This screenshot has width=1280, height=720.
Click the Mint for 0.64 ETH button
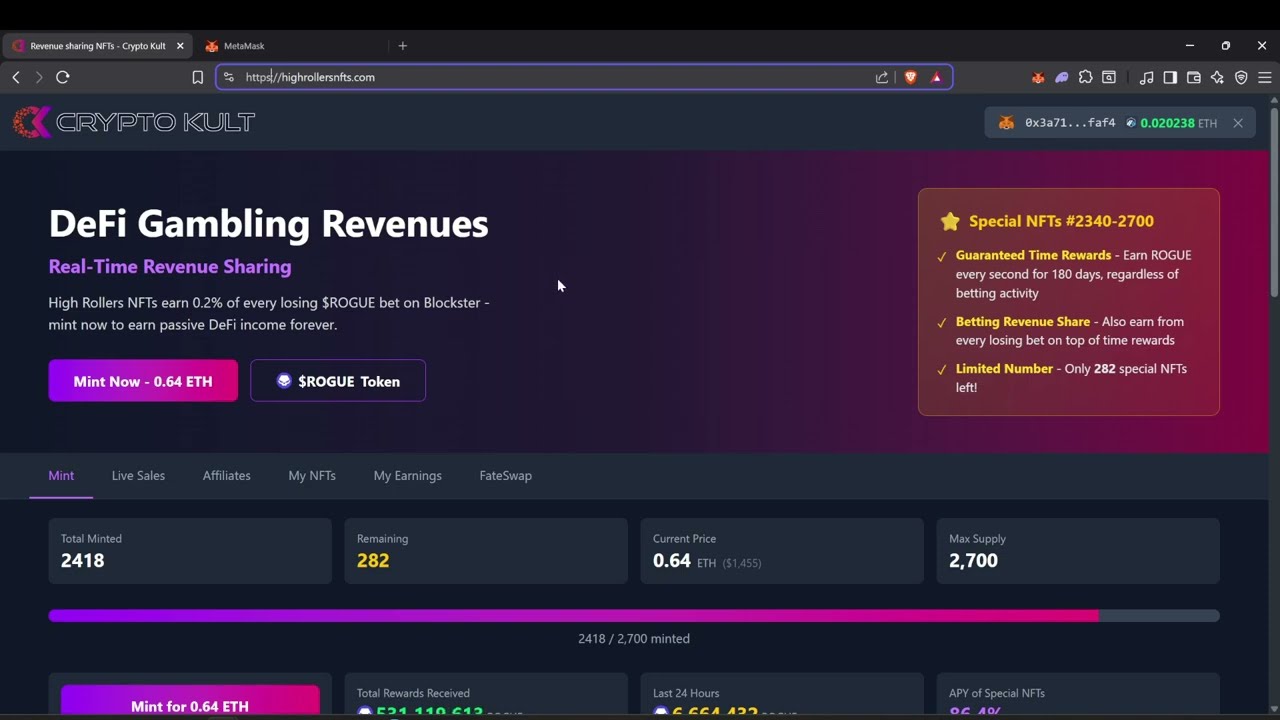190,702
